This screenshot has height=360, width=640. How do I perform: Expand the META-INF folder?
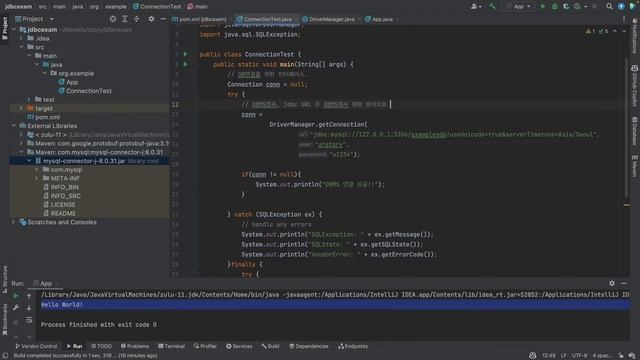click(37, 178)
